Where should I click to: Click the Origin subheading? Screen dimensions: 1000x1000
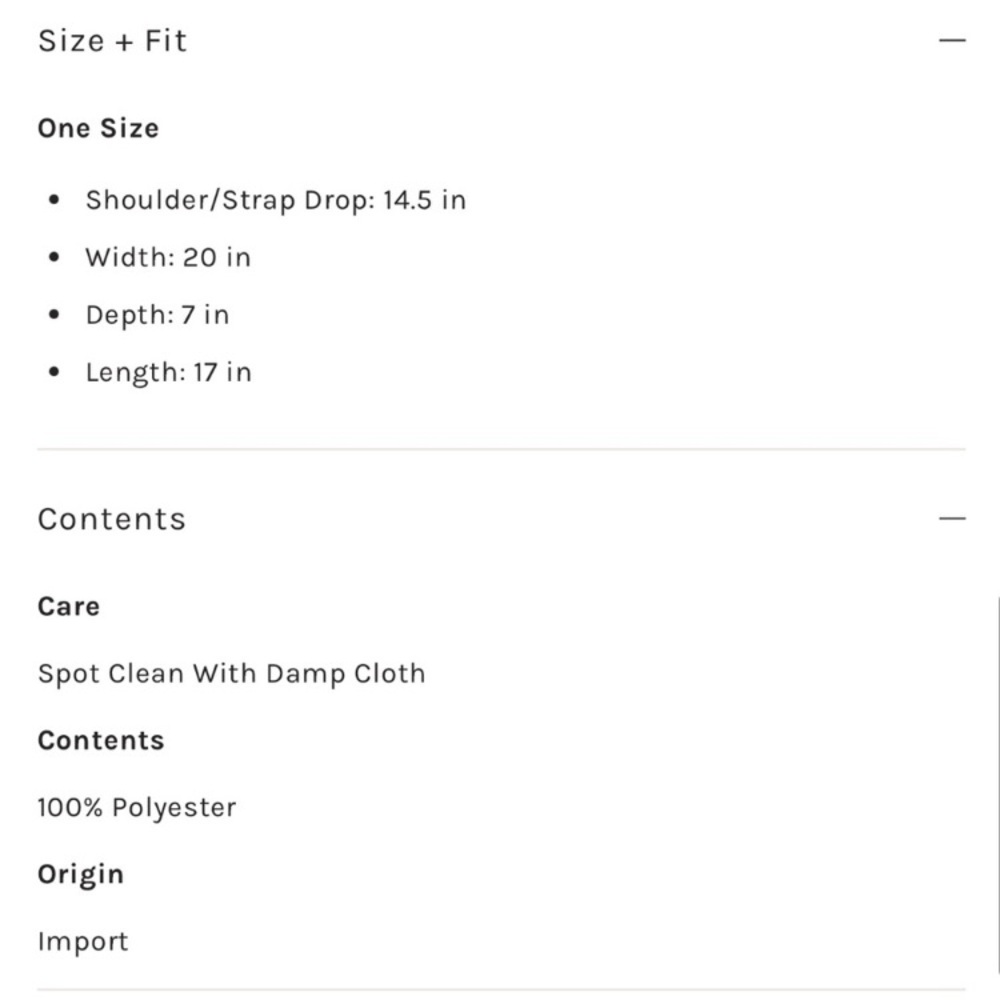click(80, 875)
